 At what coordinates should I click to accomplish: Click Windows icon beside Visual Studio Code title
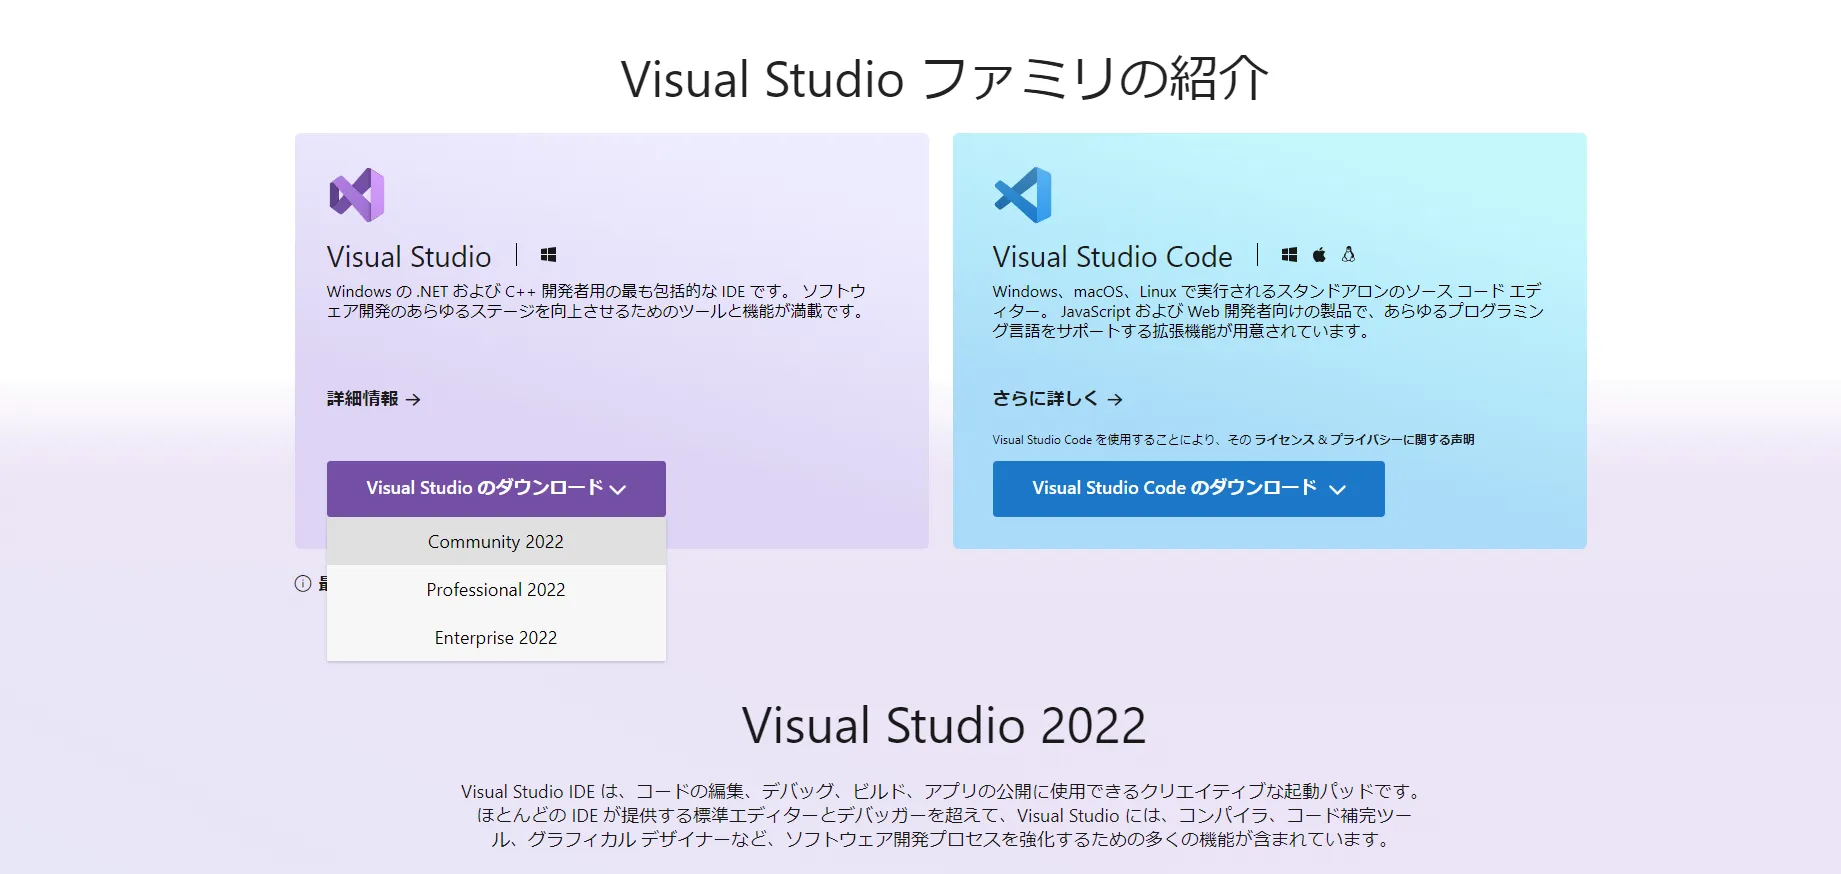1289,255
